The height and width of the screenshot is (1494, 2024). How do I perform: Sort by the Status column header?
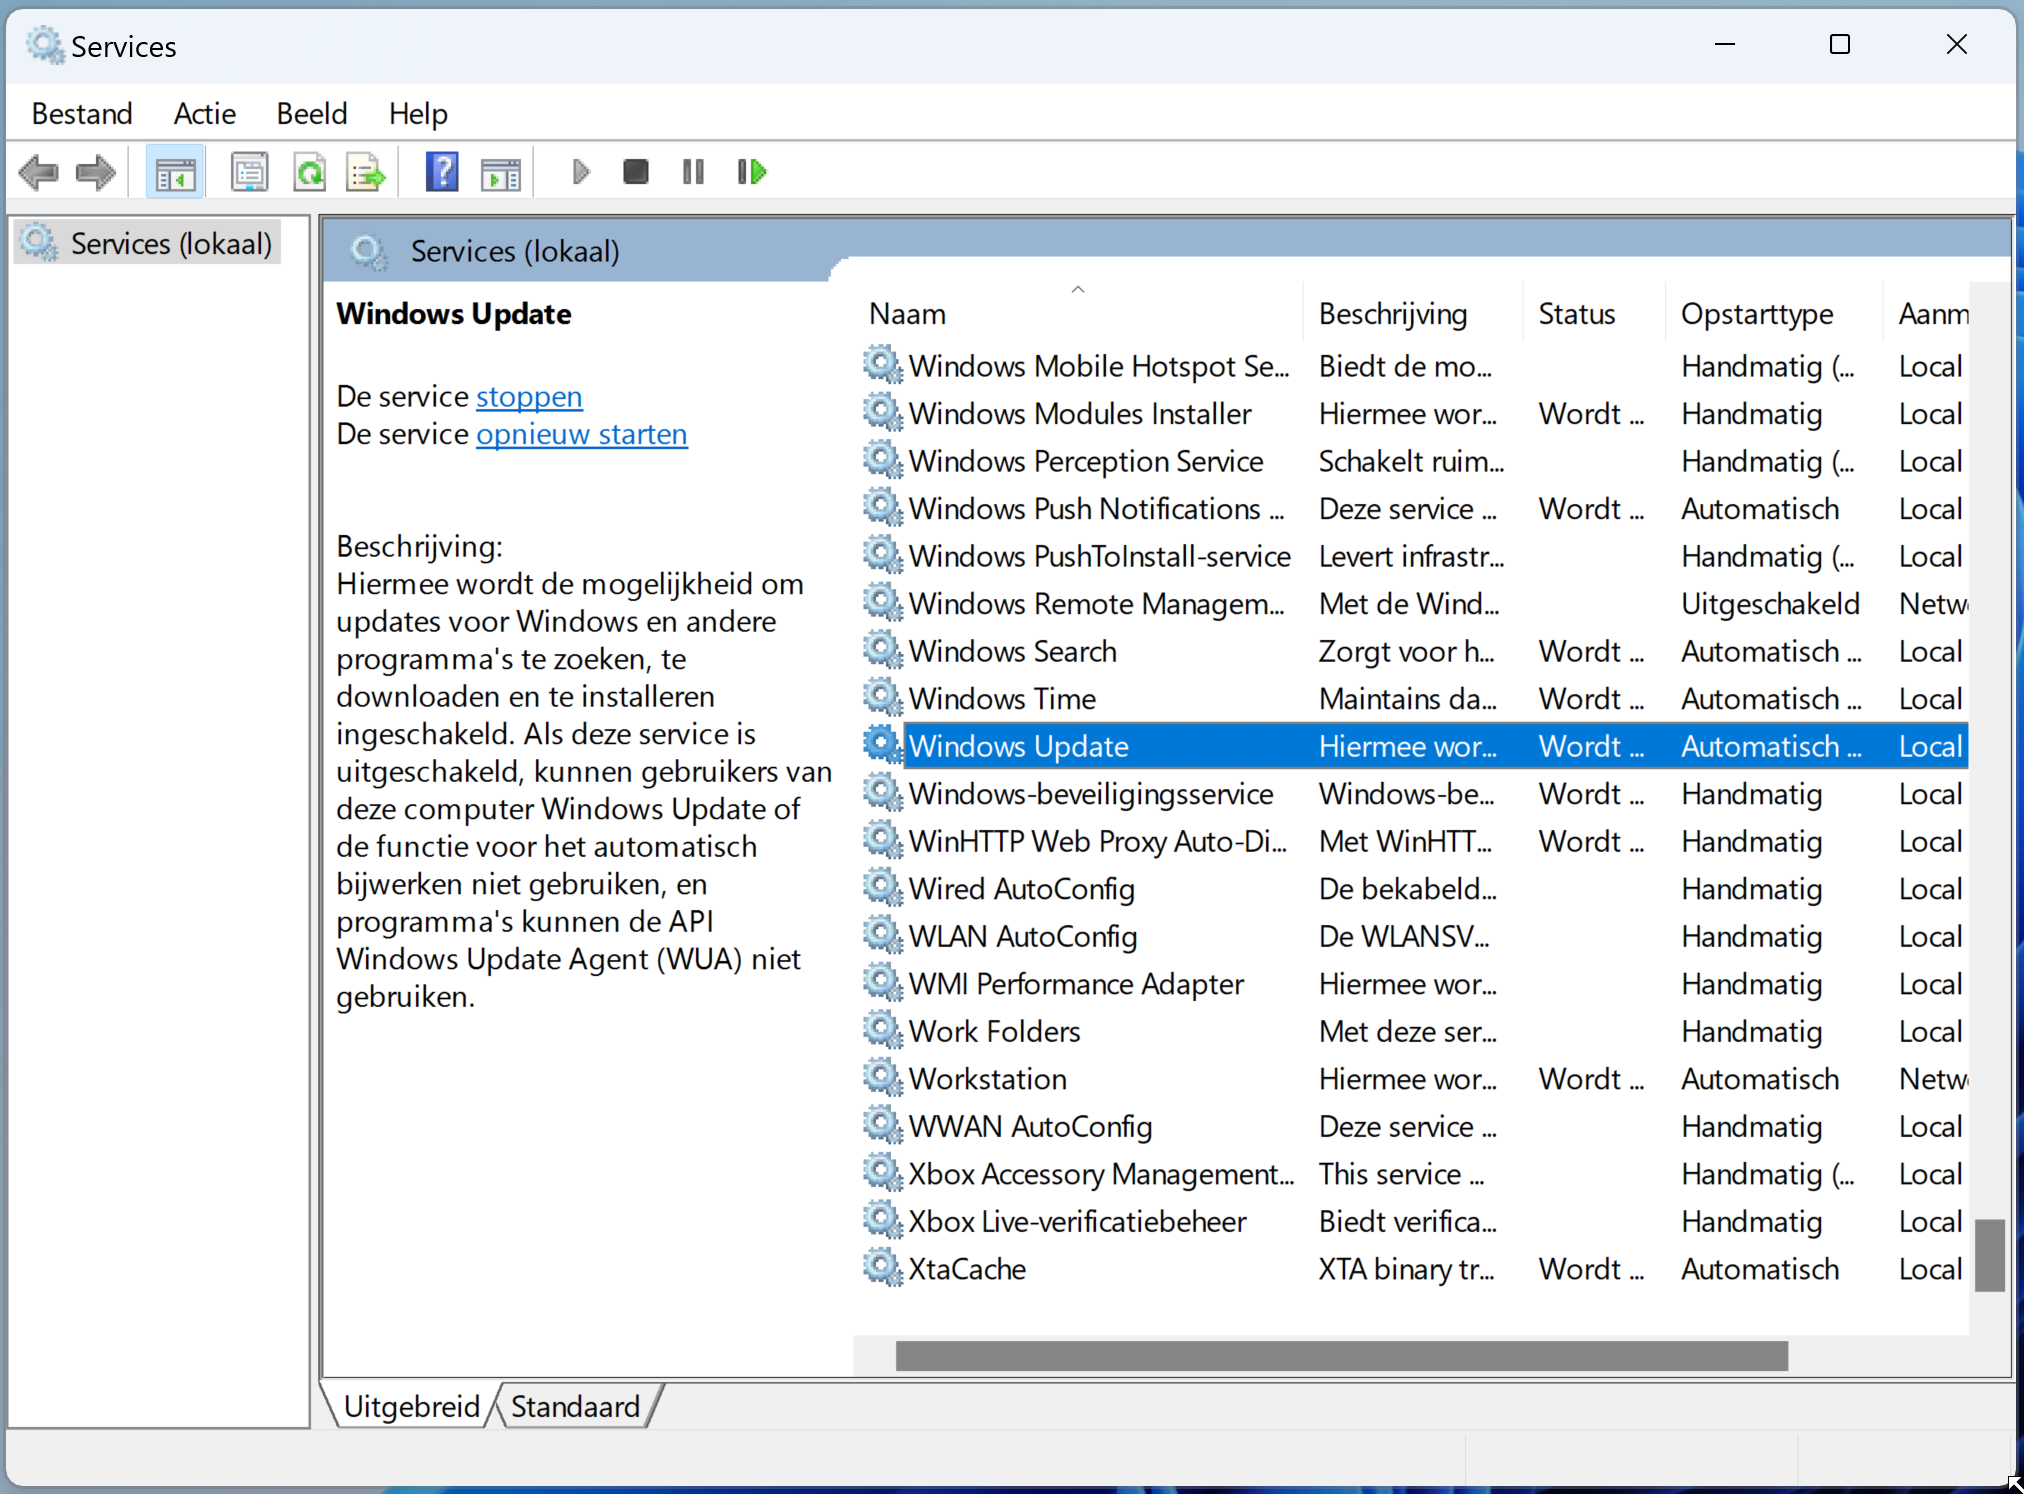coord(1593,314)
